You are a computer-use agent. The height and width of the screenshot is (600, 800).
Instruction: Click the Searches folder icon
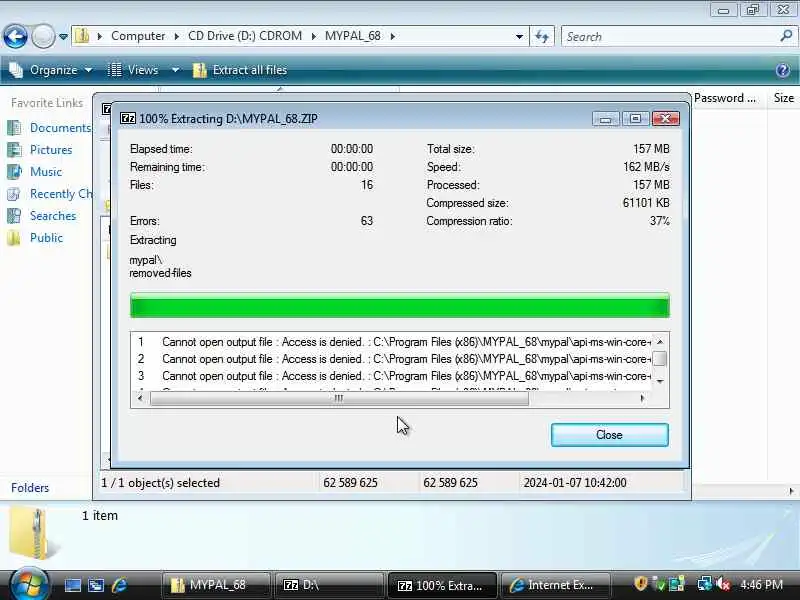[x=14, y=216]
